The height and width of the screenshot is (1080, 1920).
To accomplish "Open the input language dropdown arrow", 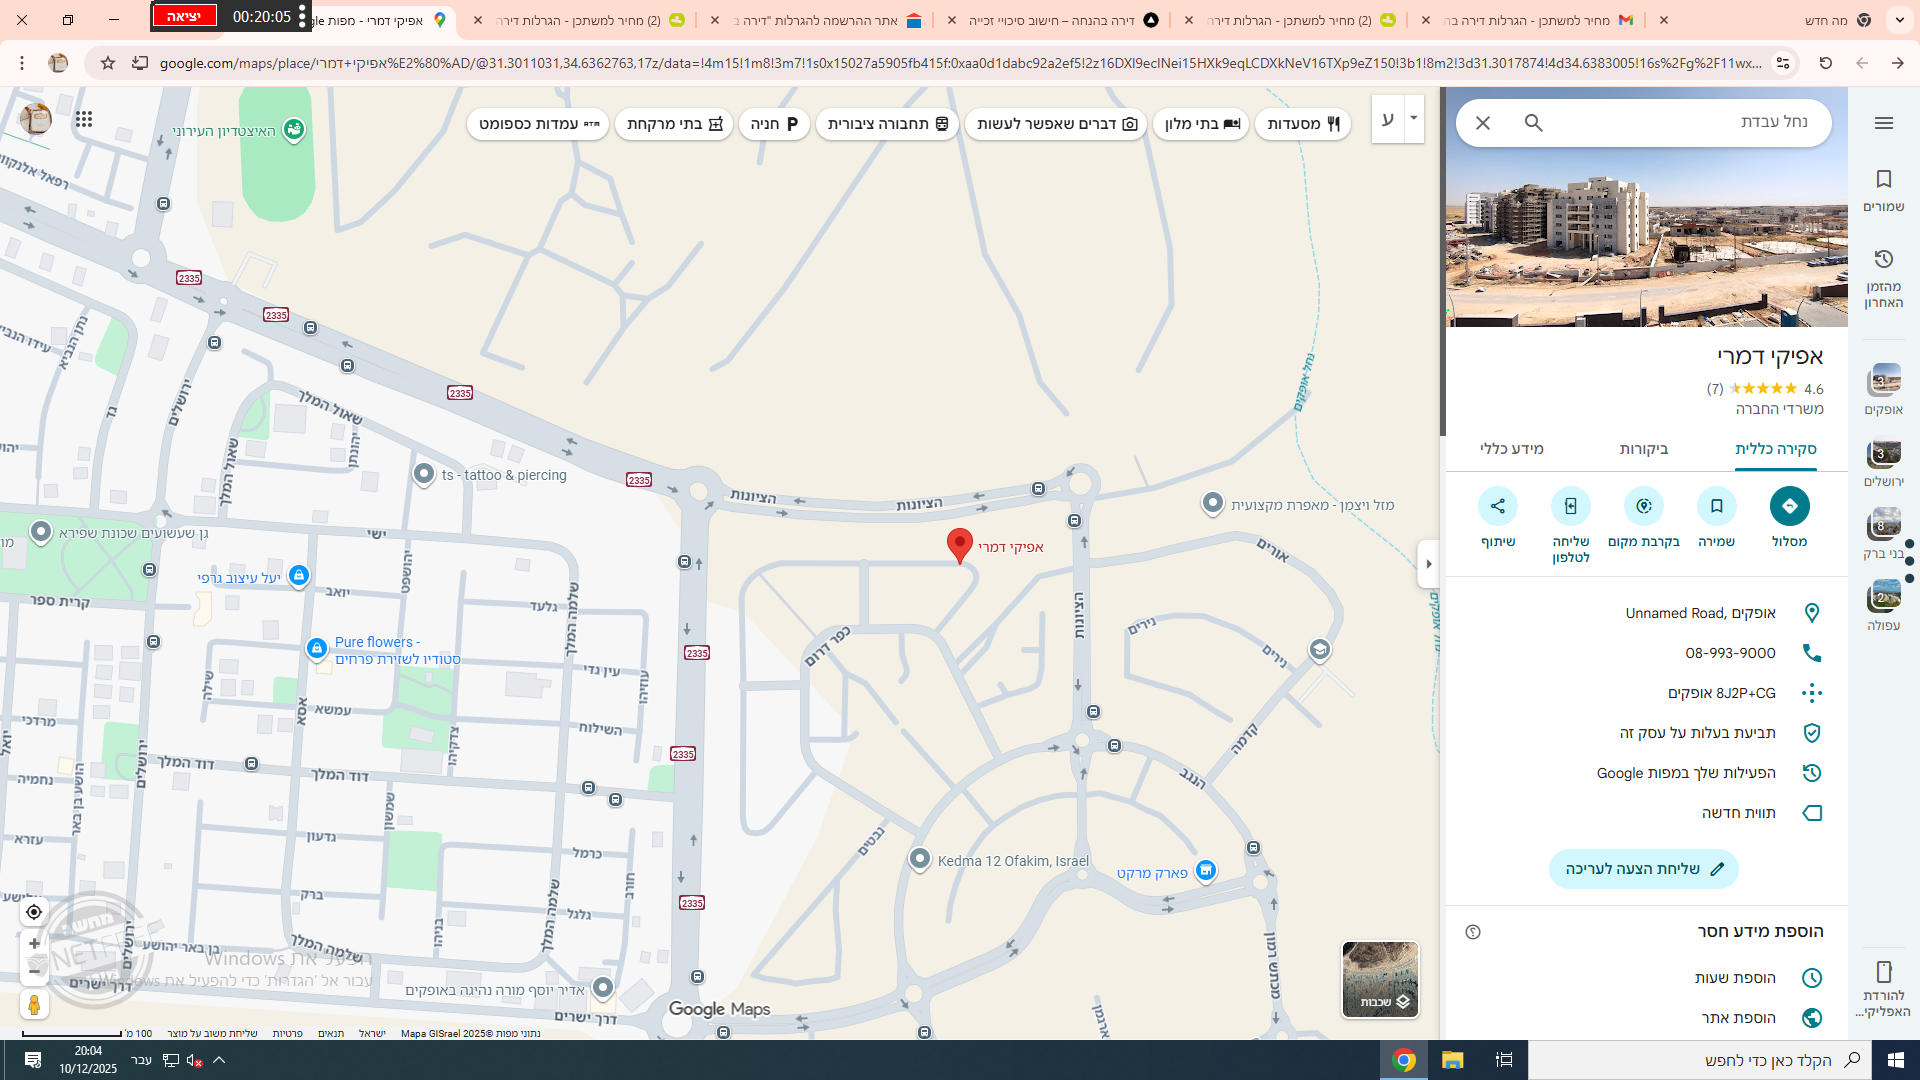I will [1413, 118].
